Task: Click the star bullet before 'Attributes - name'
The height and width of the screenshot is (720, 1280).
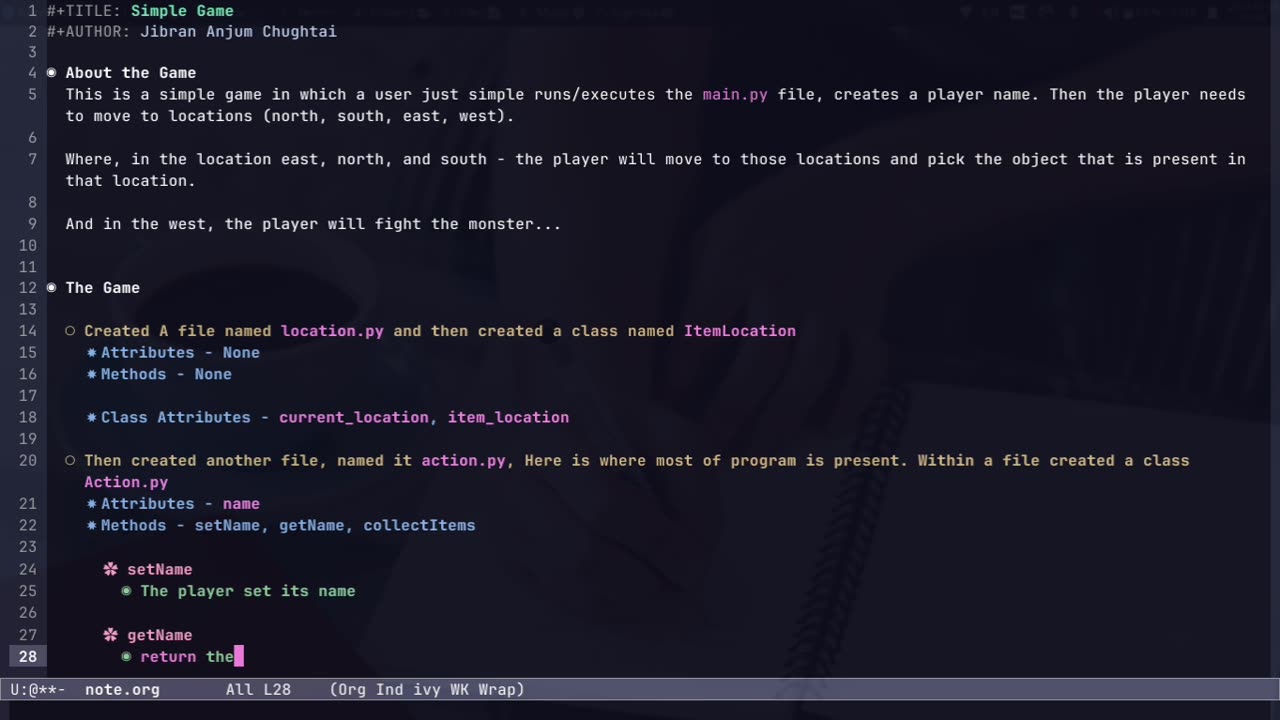Action: (x=91, y=504)
